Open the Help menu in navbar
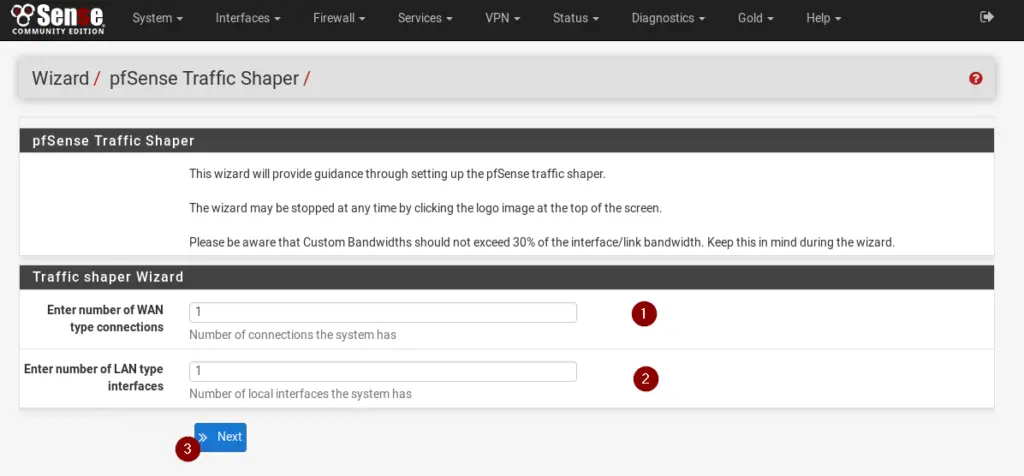Viewport: 1024px width, 476px height. [824, 18]
